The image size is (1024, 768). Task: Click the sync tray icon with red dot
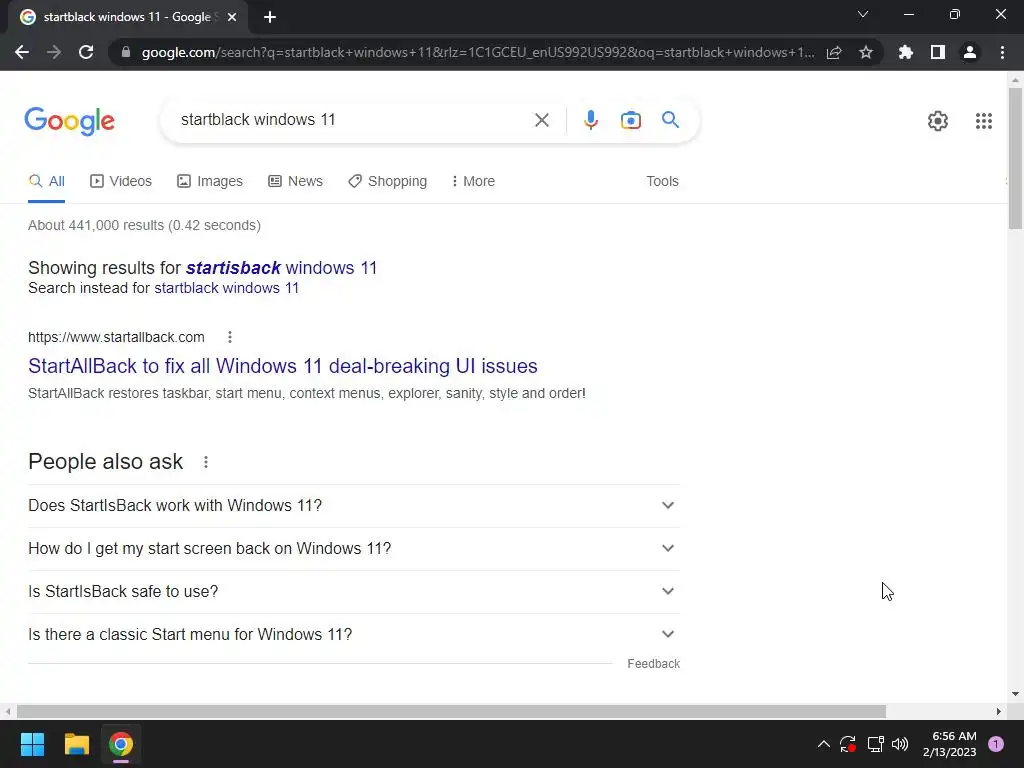(848, 744)
